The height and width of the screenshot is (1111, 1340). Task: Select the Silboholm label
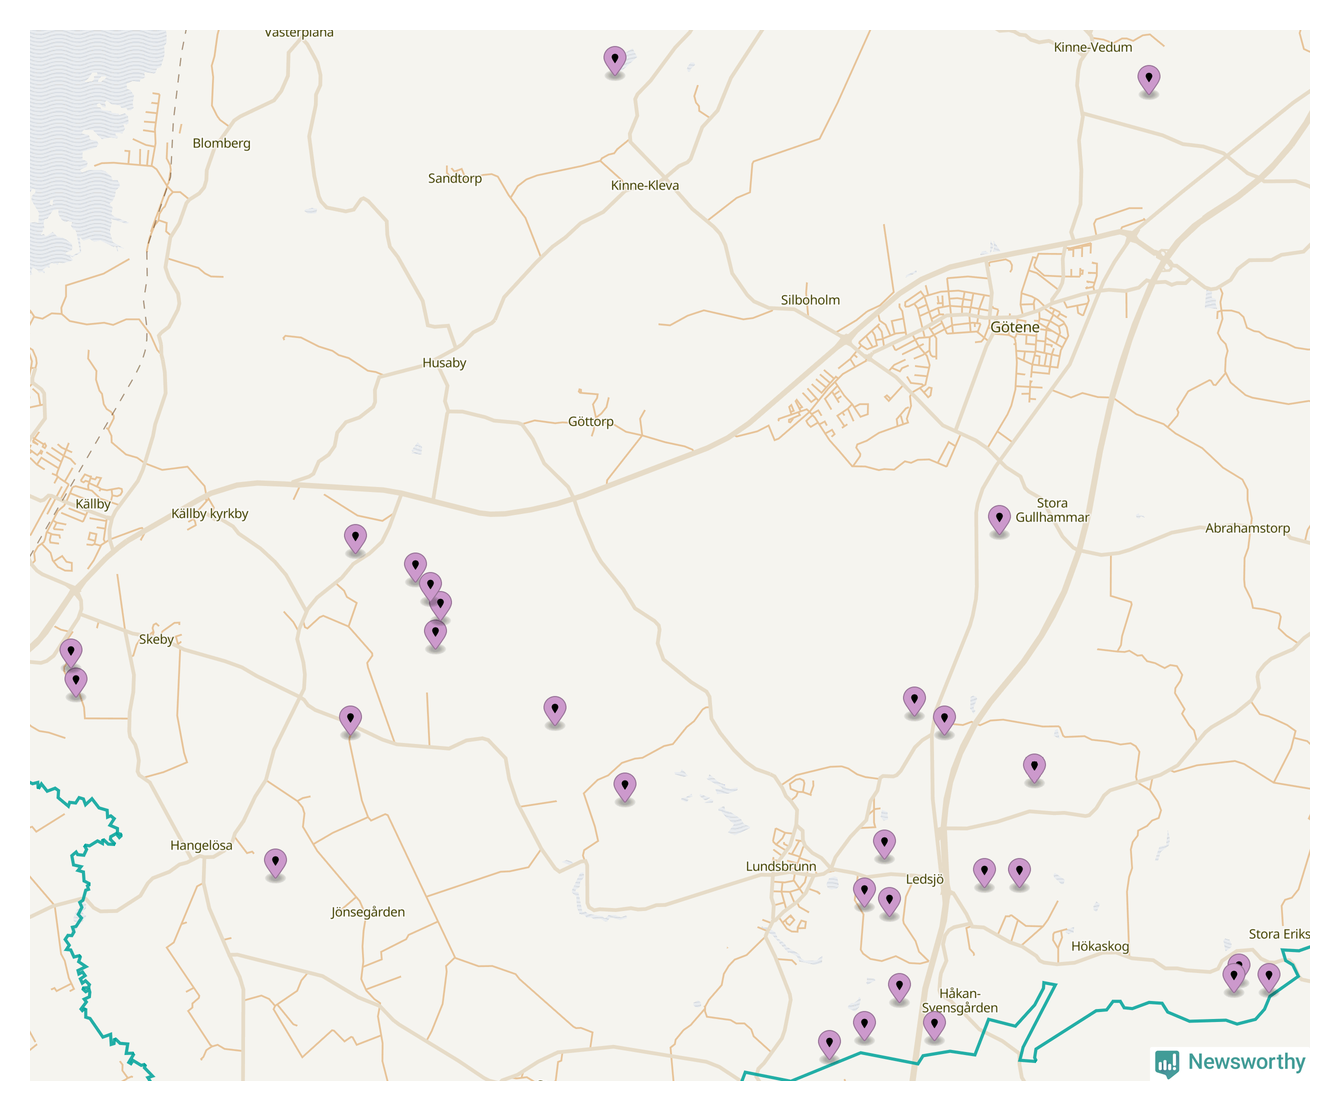(810, 300)
